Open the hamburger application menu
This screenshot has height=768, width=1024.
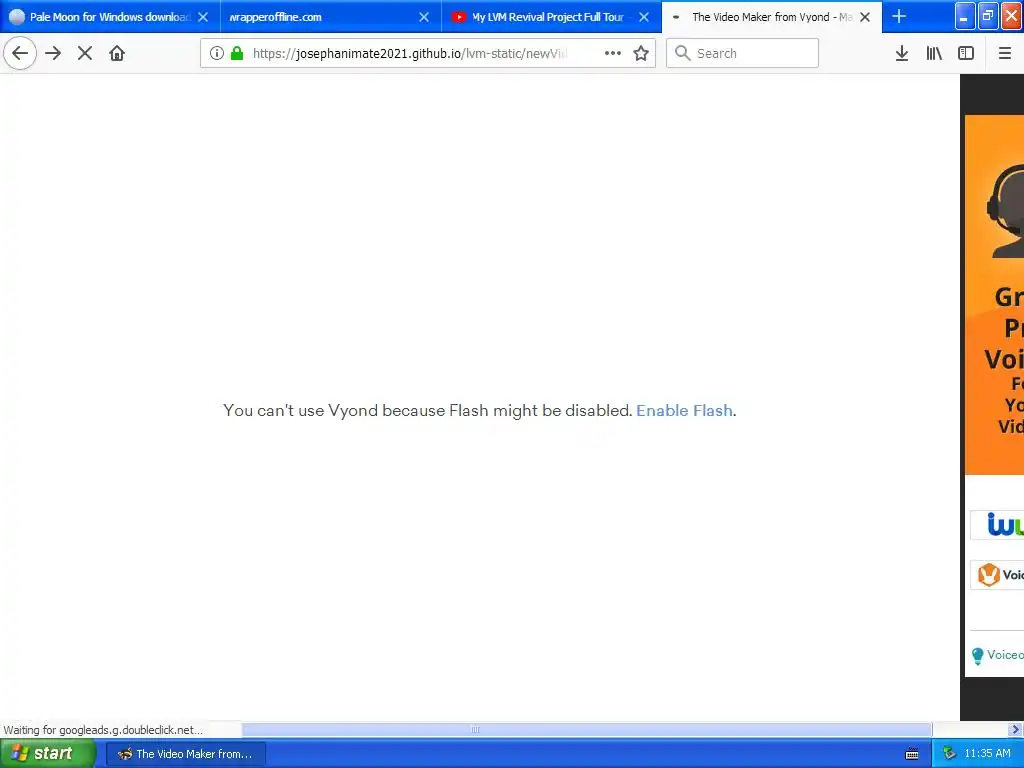[x=1005, y=54]
